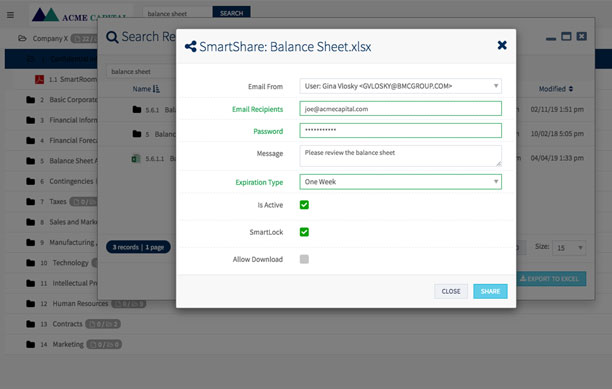Open the hamburger menu icon

[11, 15]
